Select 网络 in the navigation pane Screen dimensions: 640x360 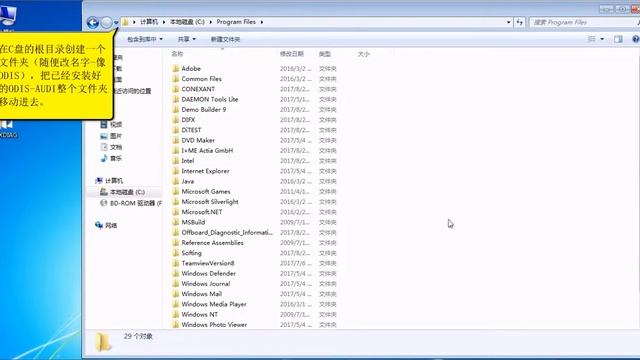tap(106, 225)
